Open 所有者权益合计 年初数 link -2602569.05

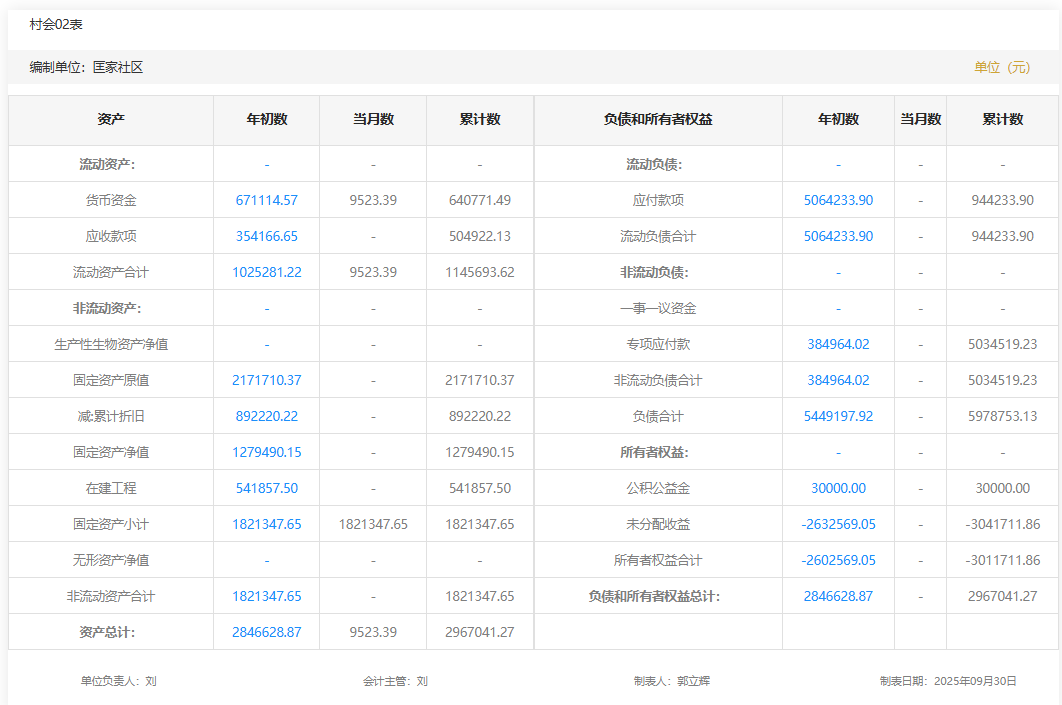pos(838,560)
